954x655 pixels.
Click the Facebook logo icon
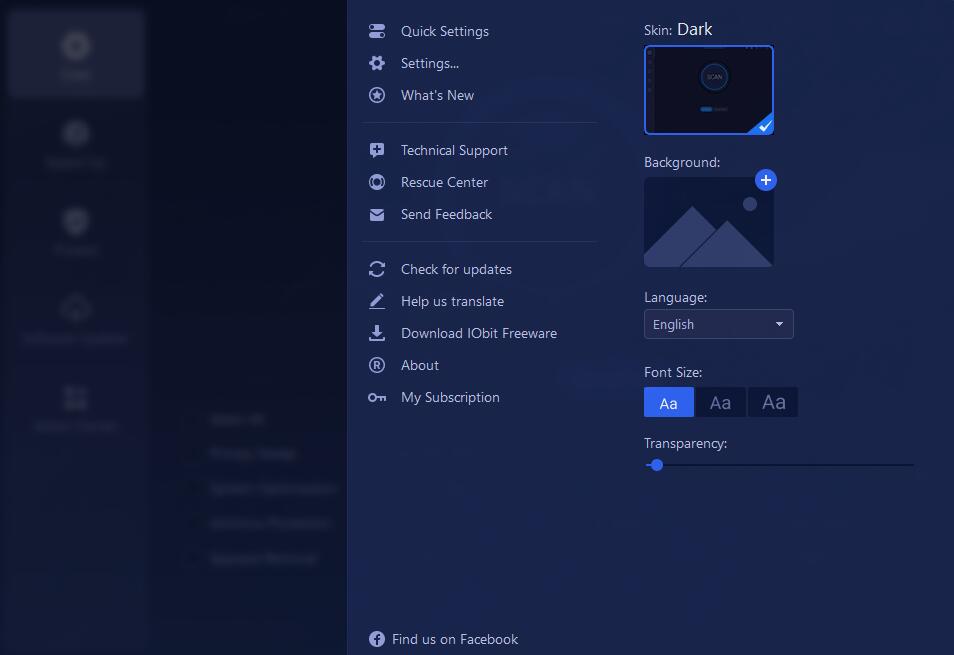[x=377, y=639]
